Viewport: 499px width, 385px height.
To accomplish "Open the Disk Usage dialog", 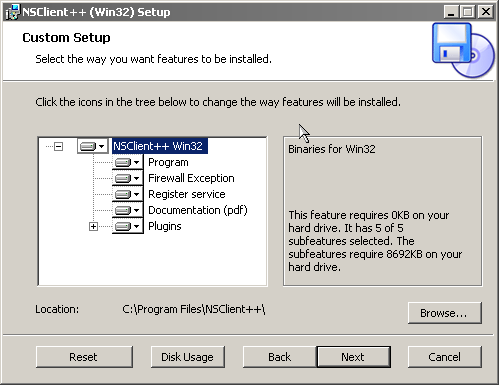I will pos(188,357).
